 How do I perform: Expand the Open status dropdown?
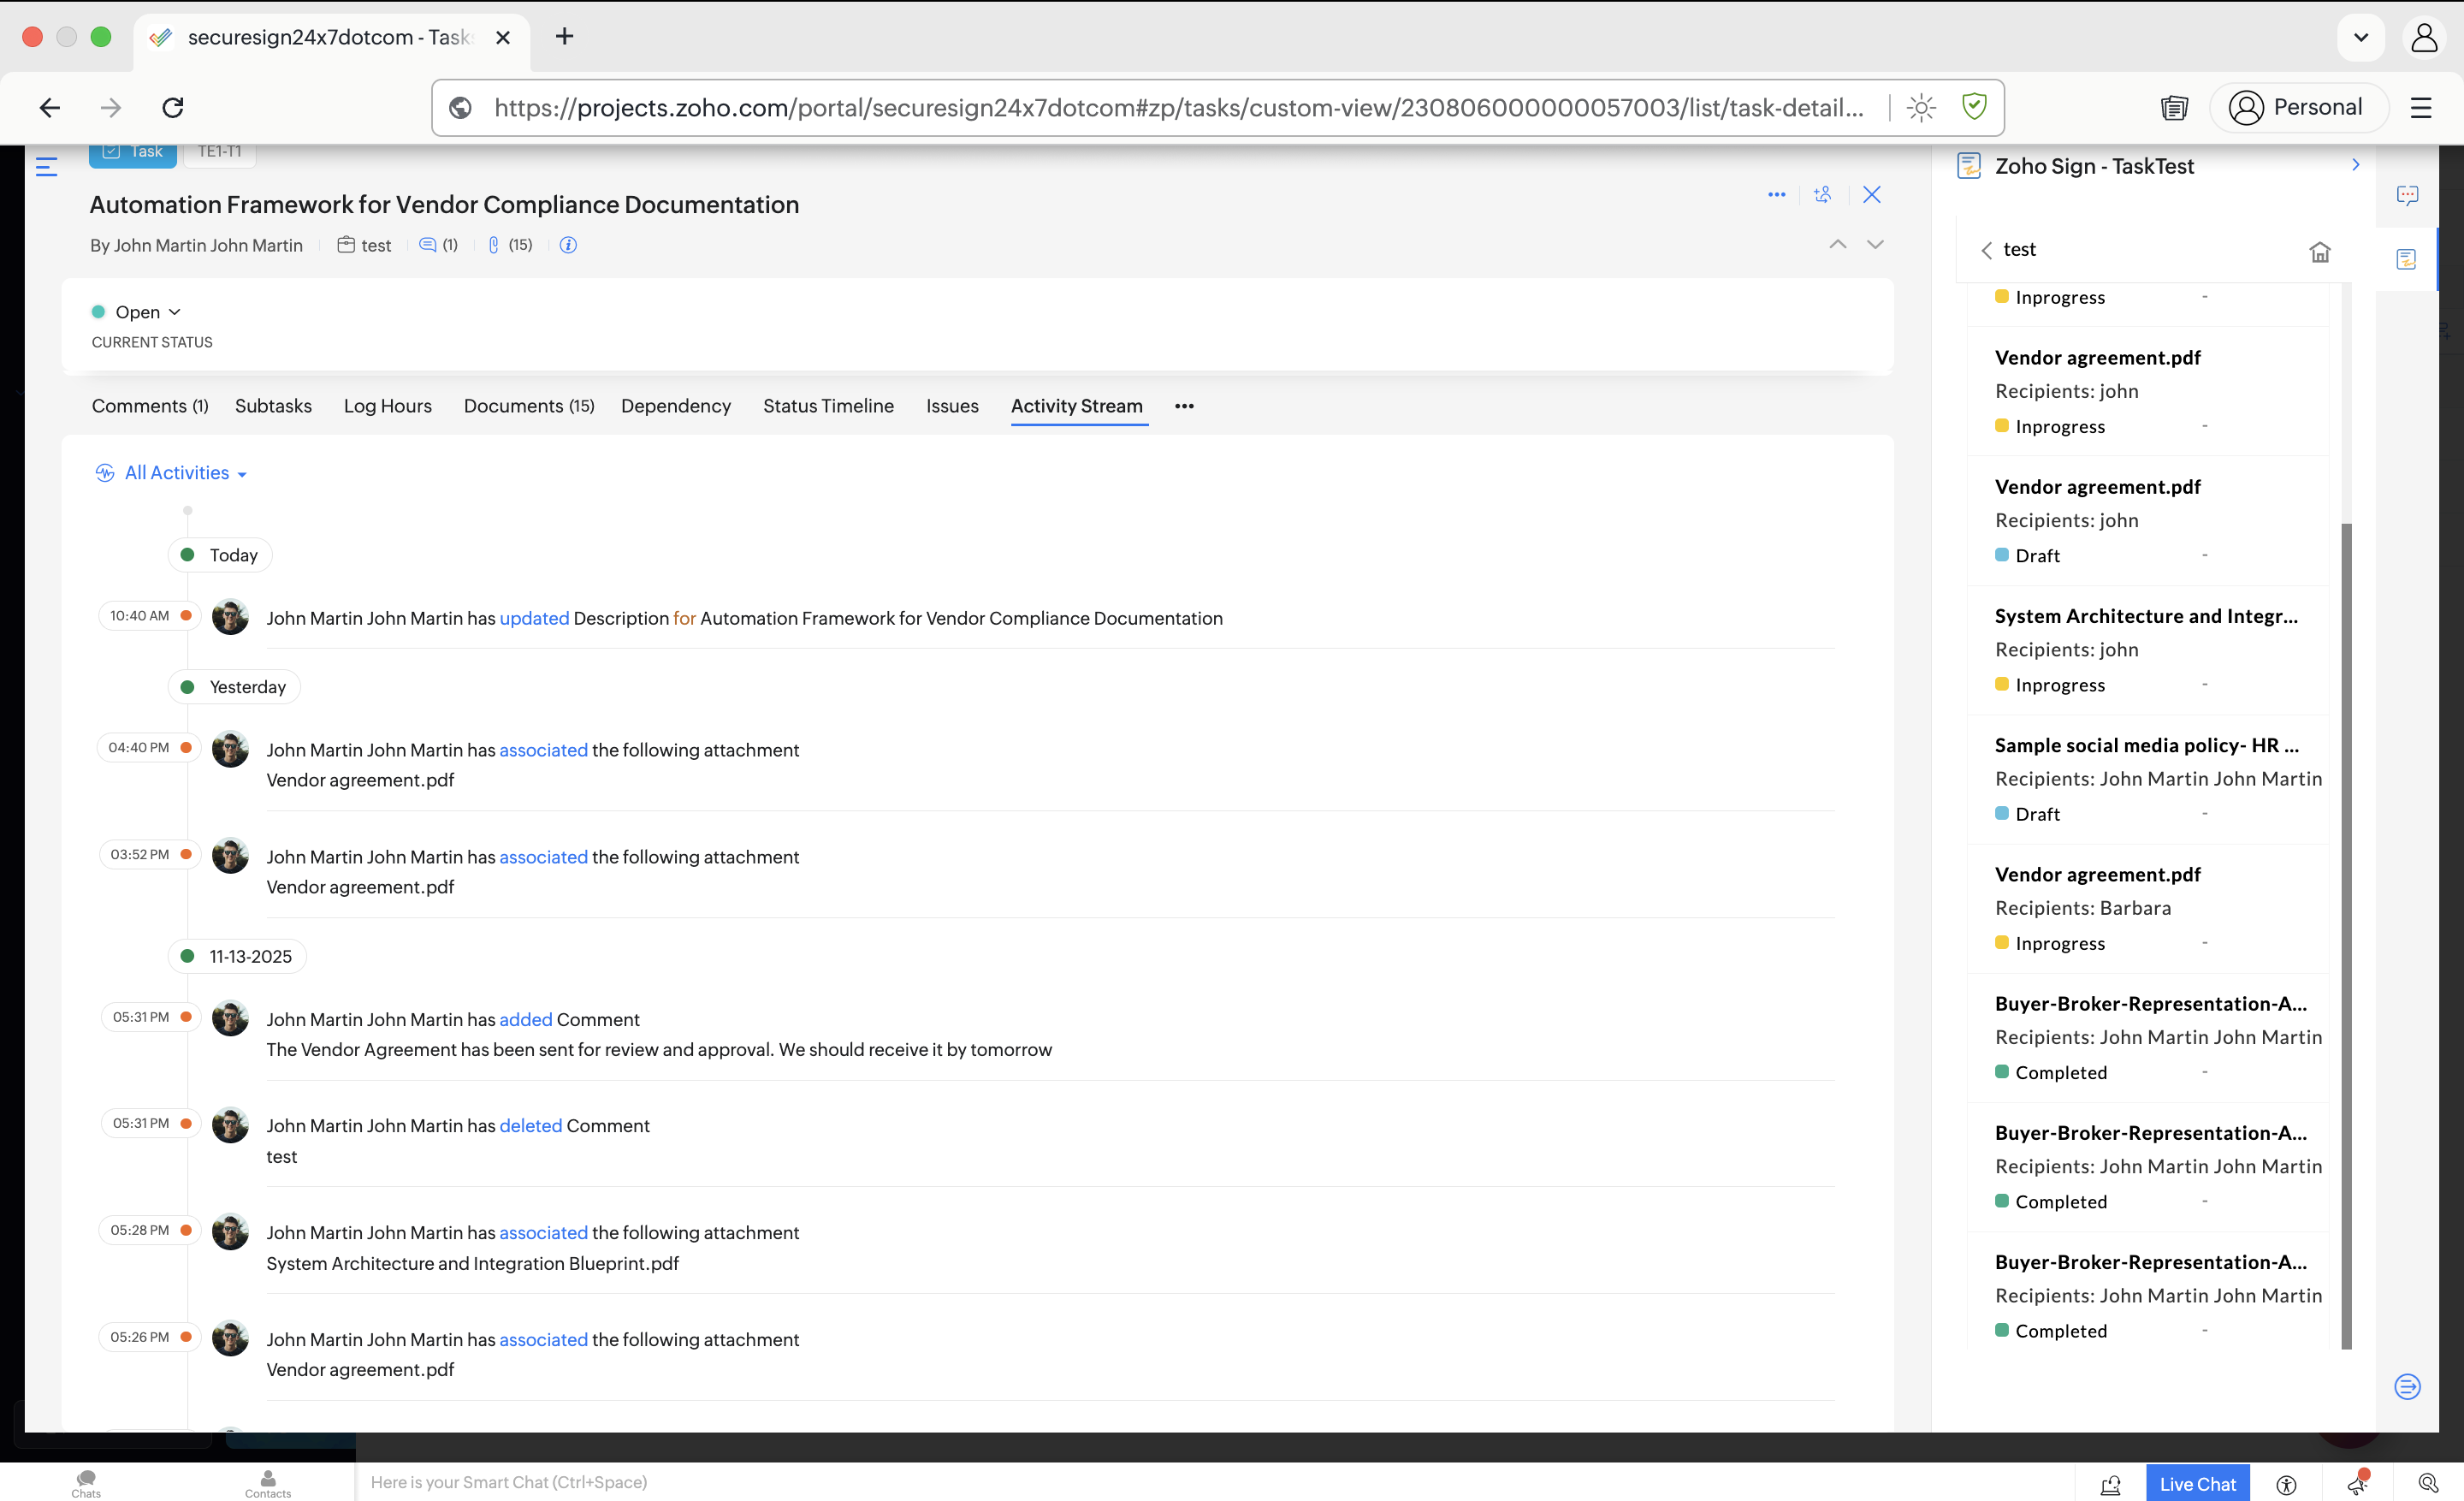click(147, 312)
